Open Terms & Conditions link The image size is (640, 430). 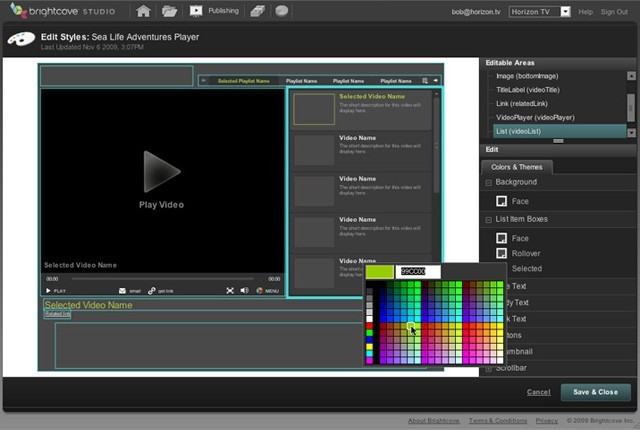click(498, 421)
